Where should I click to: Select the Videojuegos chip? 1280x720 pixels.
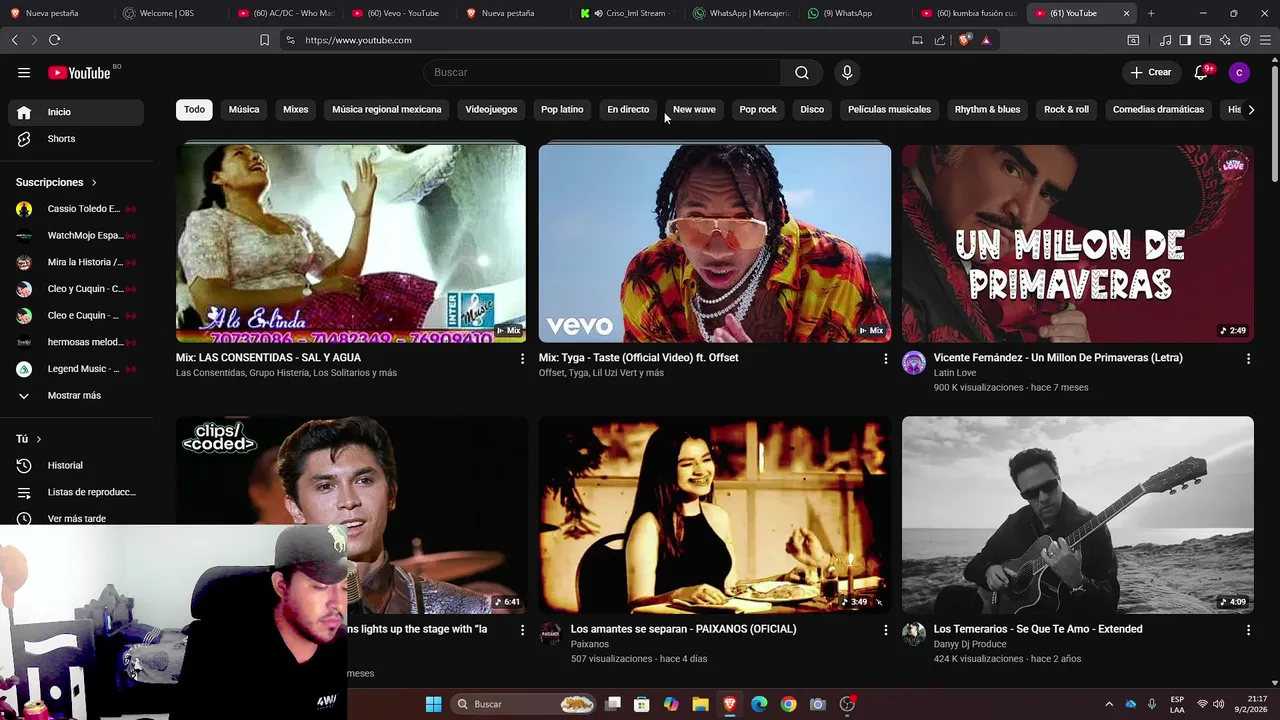pos(491,110)
